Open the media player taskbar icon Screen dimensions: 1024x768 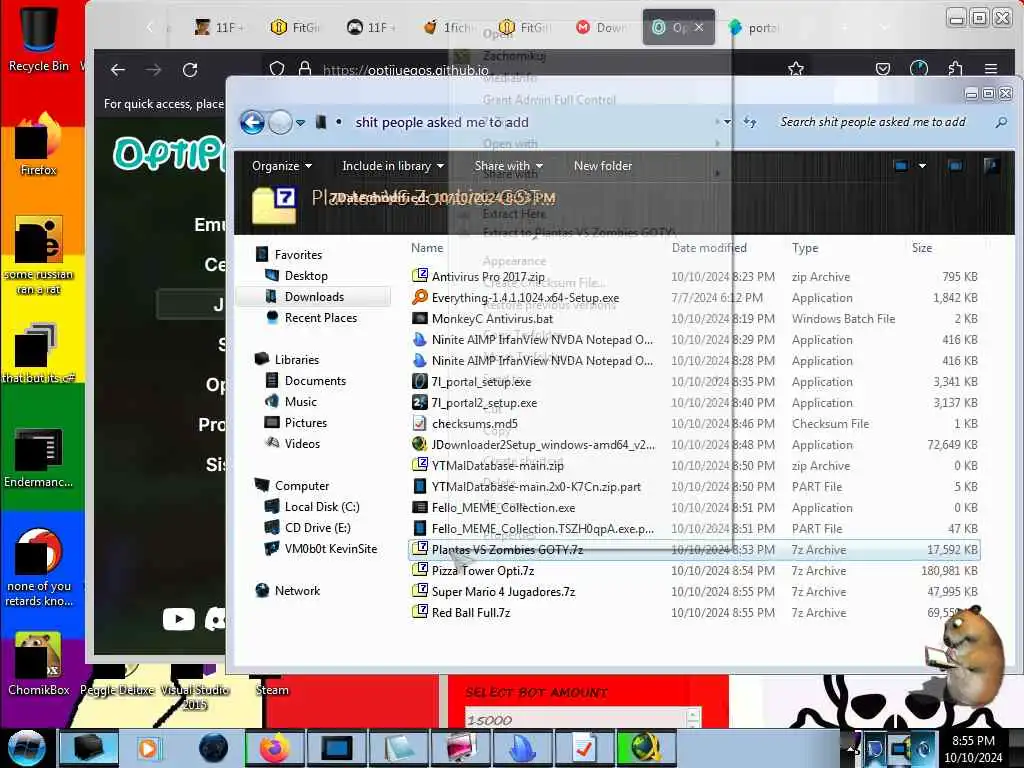coord(150,748)
